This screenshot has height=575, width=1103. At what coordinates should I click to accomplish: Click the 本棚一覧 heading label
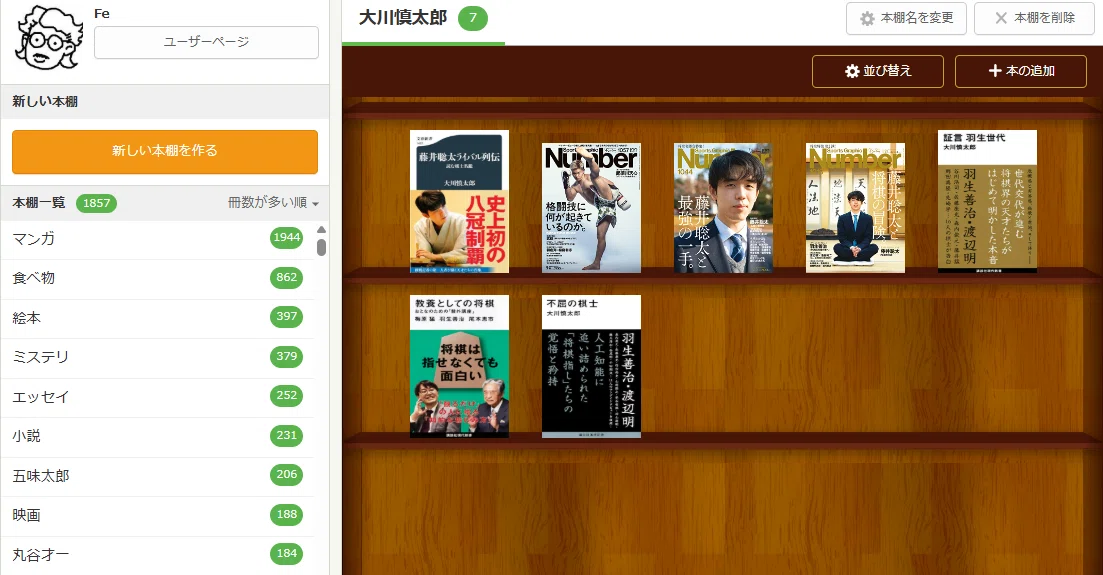pos(39,203)
